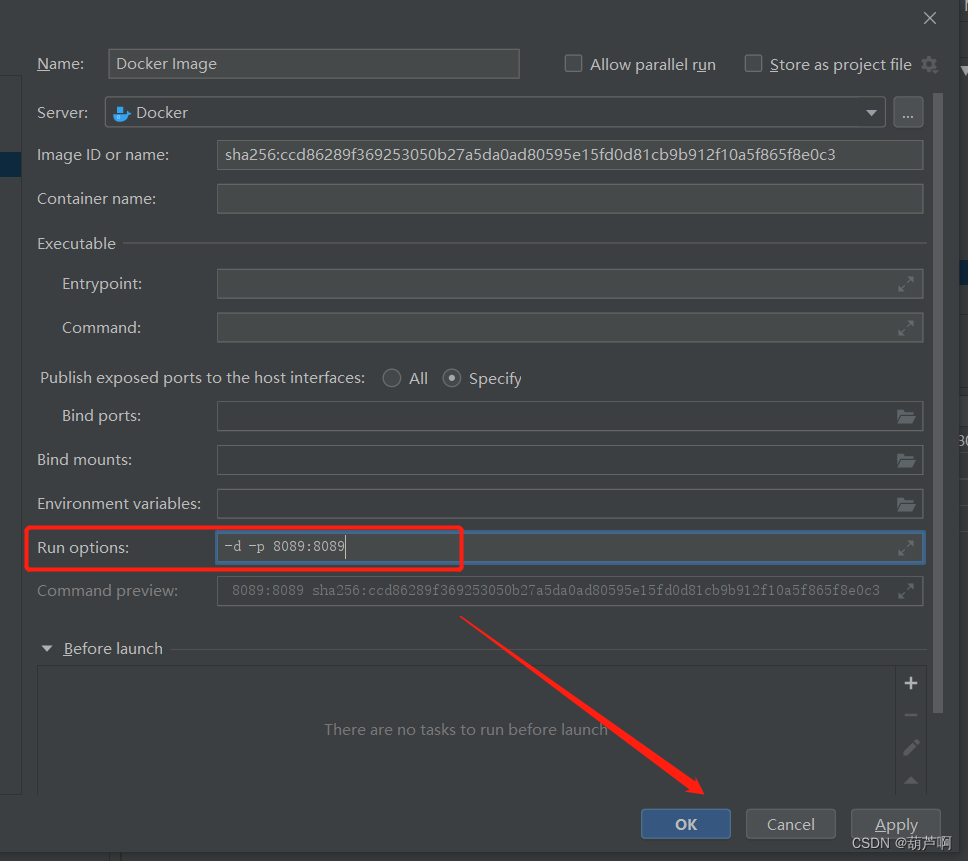Click the OK button
The image size is (968, 861).
tap(685, 824)
